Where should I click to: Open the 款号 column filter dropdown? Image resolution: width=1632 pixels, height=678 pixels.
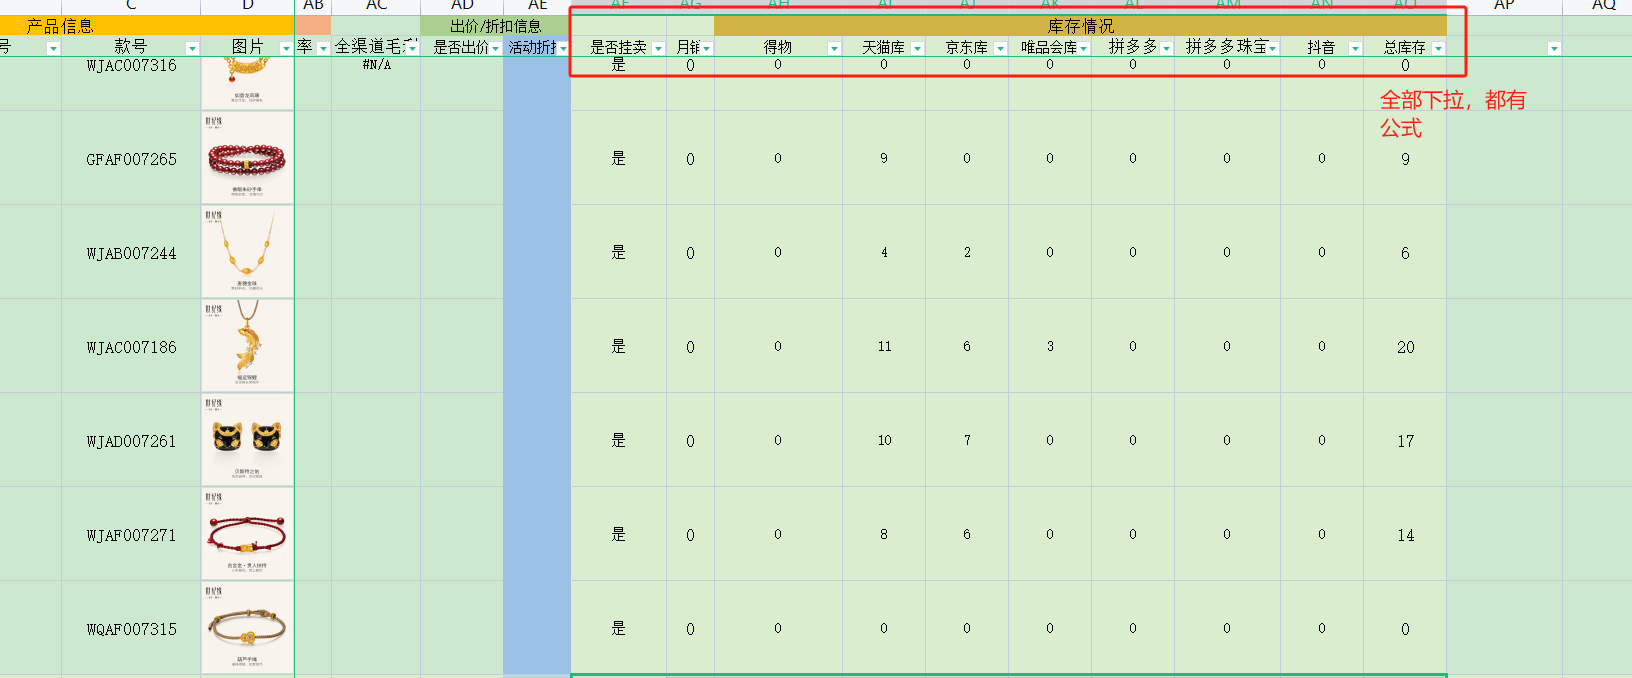tap(192, 48)
